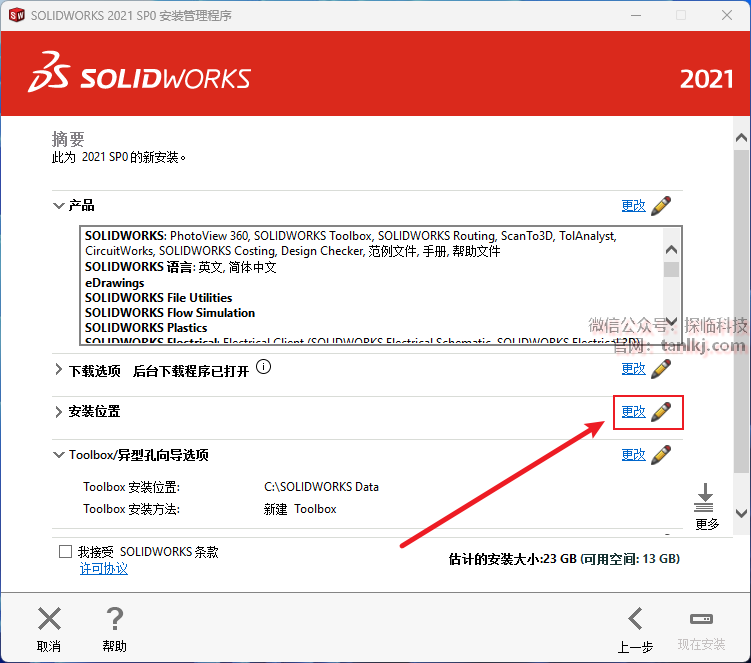Click the main page scroll-down arrow

click(x=741, y=514)
